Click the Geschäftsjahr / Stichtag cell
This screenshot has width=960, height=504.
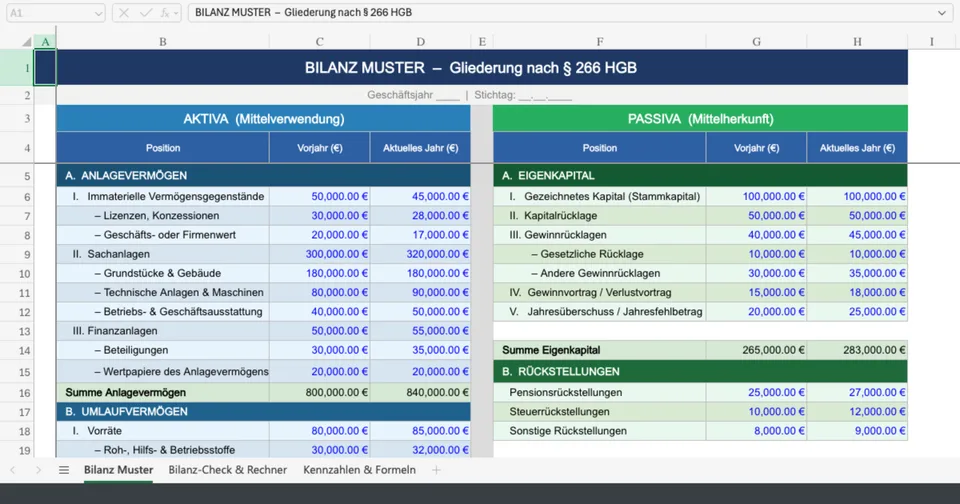[x=482, y=95]
